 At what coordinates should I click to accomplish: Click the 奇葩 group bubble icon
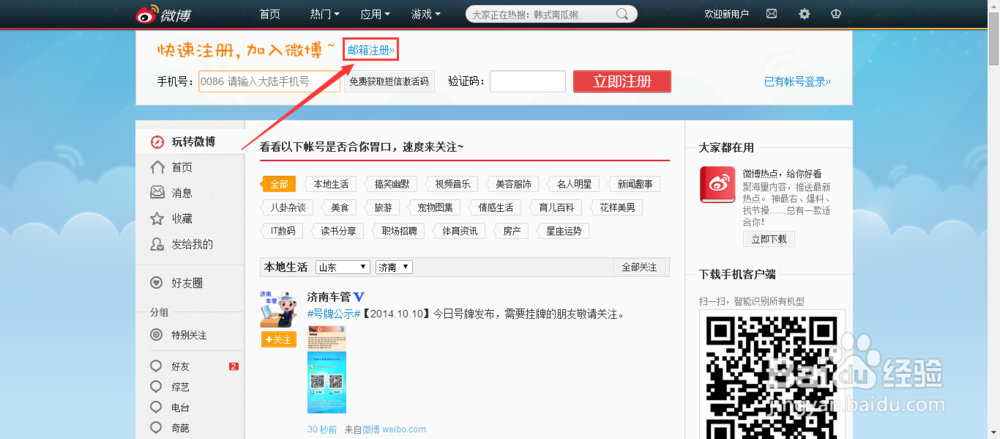click(x=156, y=428)
